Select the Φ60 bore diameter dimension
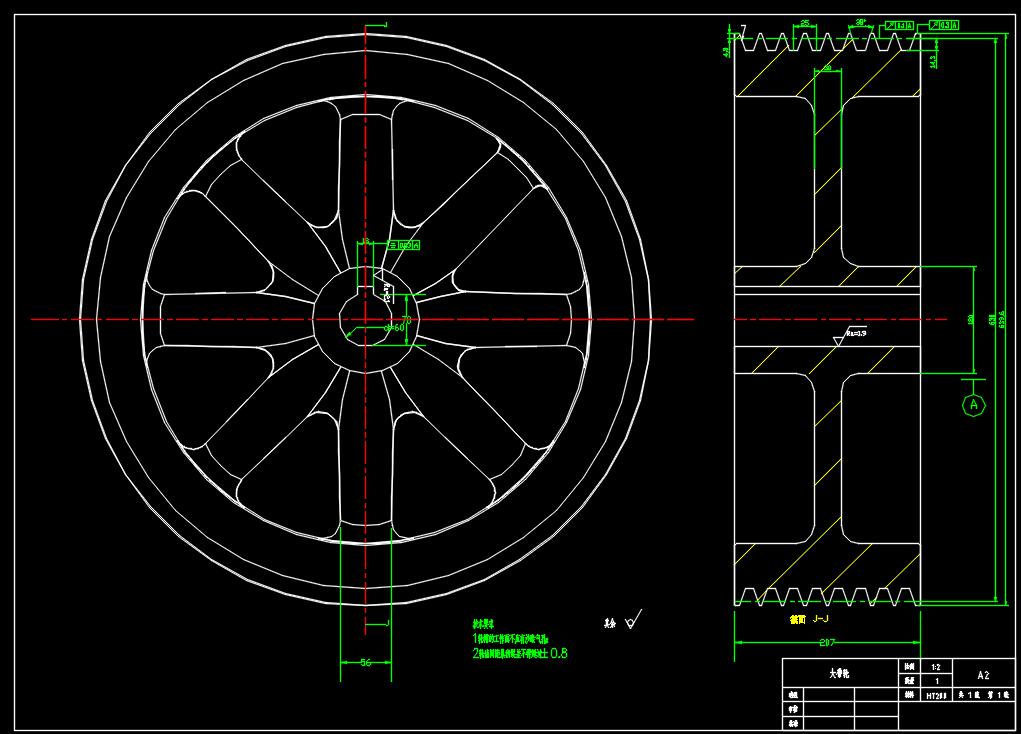 click(396, 328)
